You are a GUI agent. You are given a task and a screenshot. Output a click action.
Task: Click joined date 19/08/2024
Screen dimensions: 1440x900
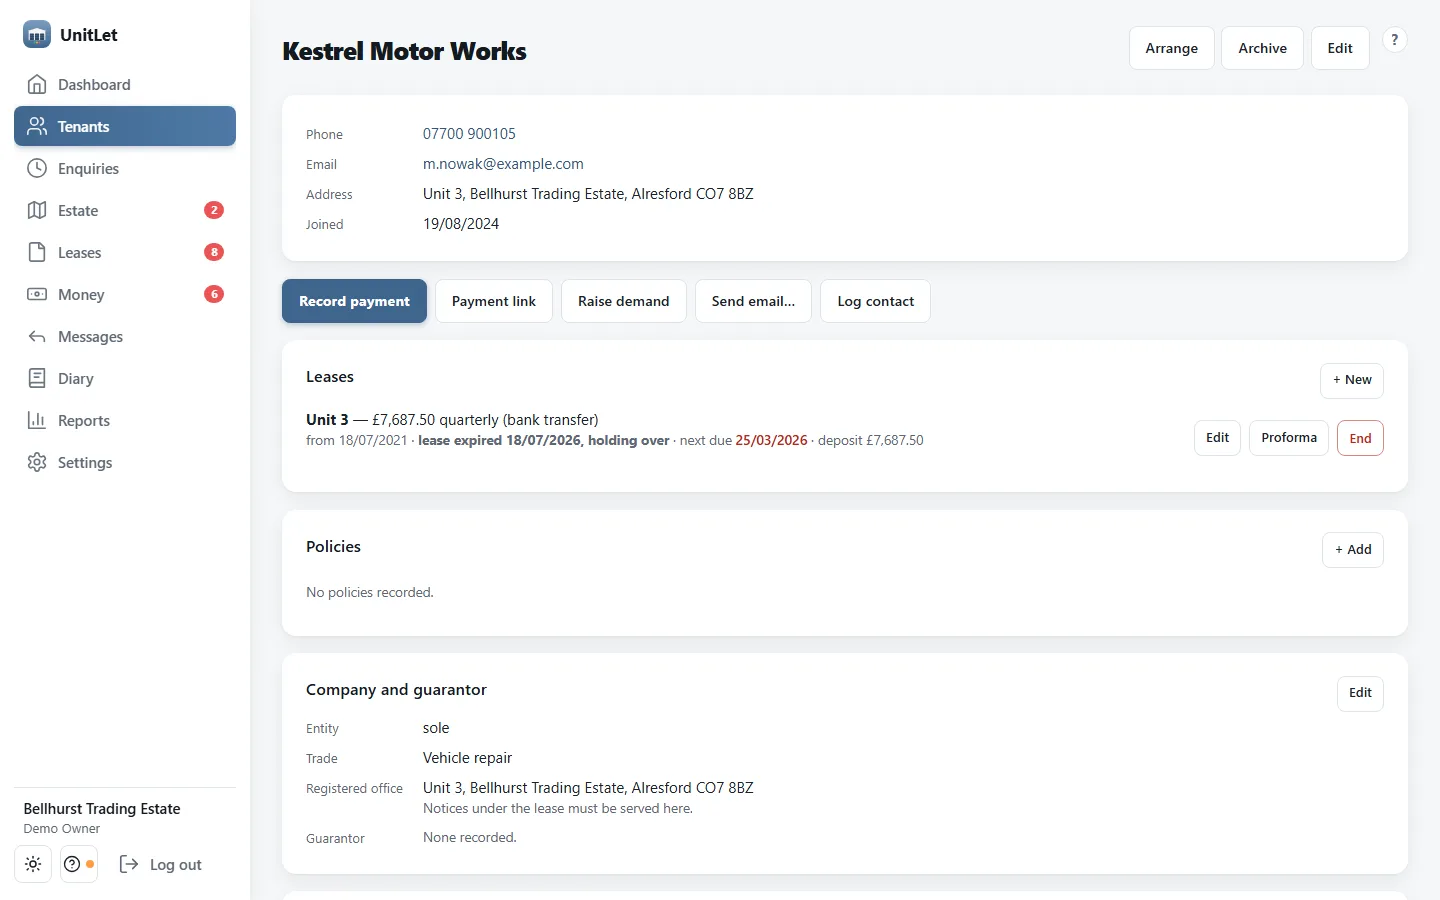[x=461, y=224]
